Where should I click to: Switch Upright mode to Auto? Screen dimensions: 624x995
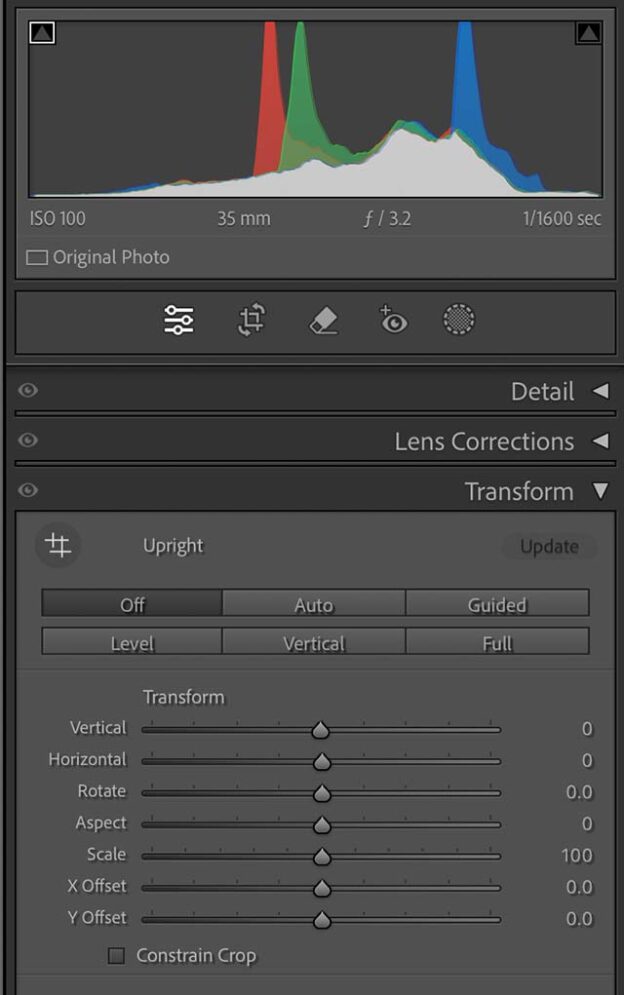(x=313, y=604)
